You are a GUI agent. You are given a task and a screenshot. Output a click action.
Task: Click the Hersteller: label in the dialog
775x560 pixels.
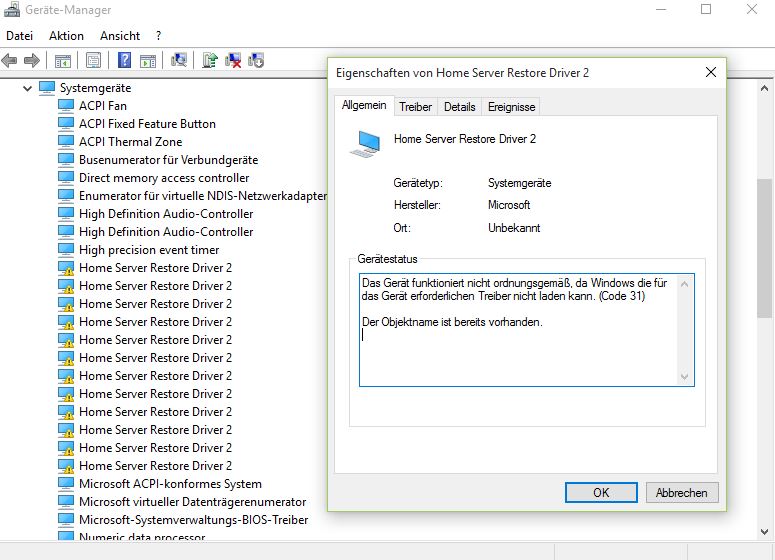coord(417,205)
